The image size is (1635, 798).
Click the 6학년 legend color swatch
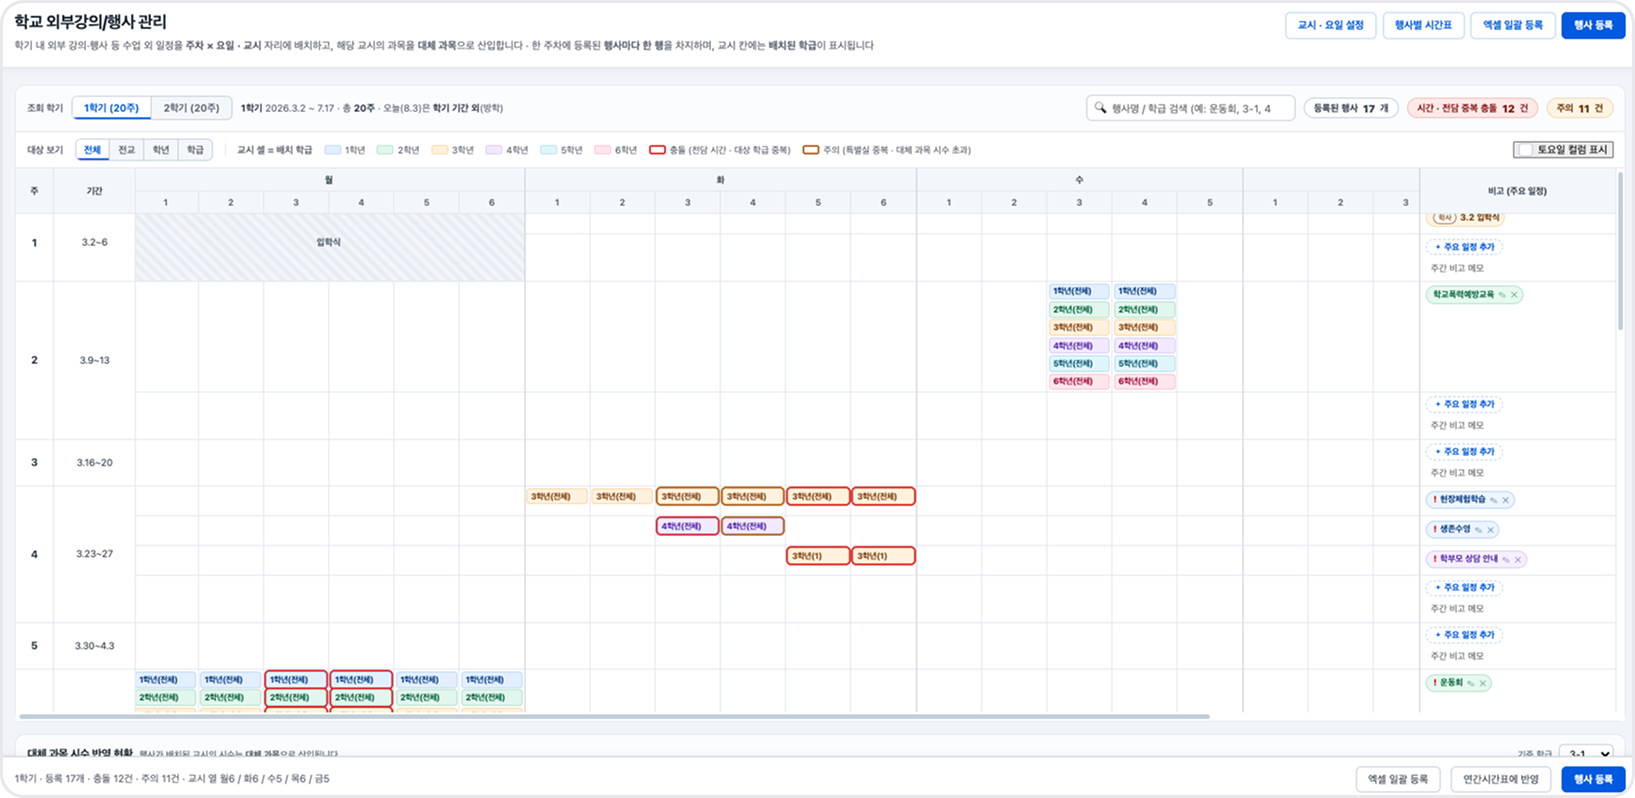pos(603,150)
